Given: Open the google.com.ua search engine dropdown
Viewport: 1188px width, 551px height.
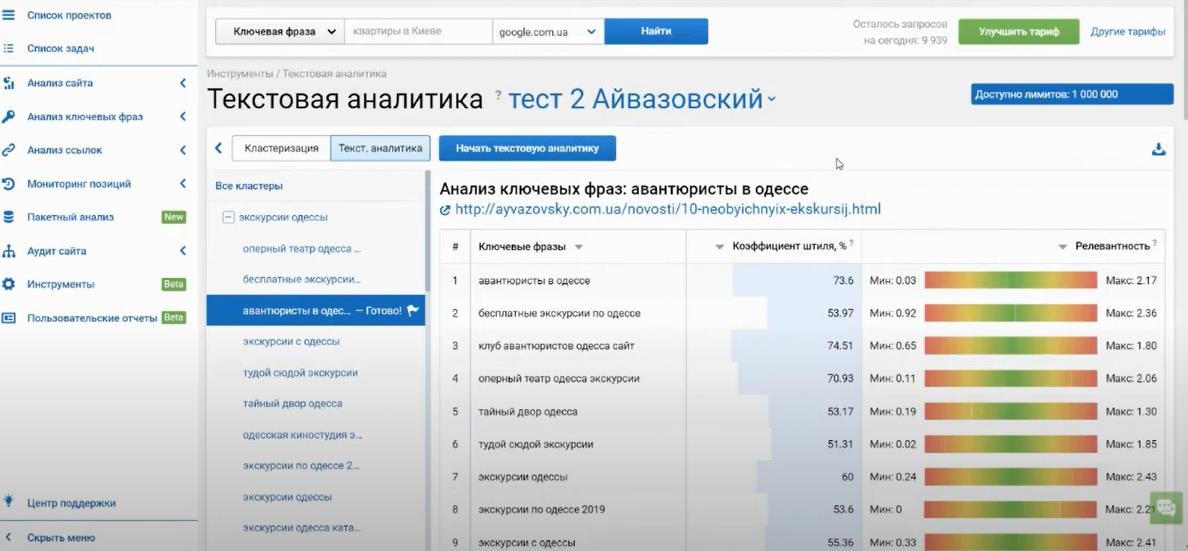Looking at the screenshot, I should tap(548, 32).
